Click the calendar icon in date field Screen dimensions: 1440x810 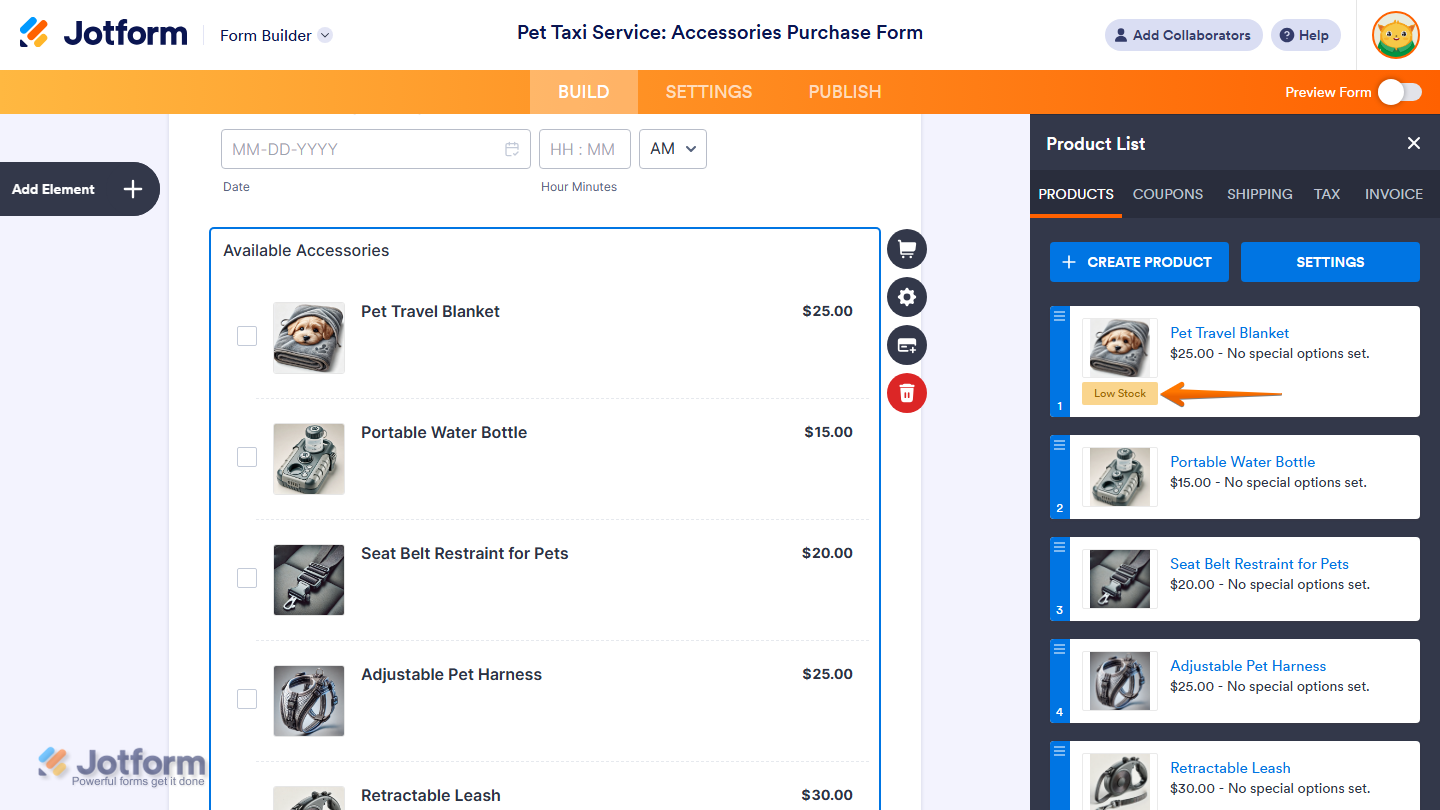[512, 149]
